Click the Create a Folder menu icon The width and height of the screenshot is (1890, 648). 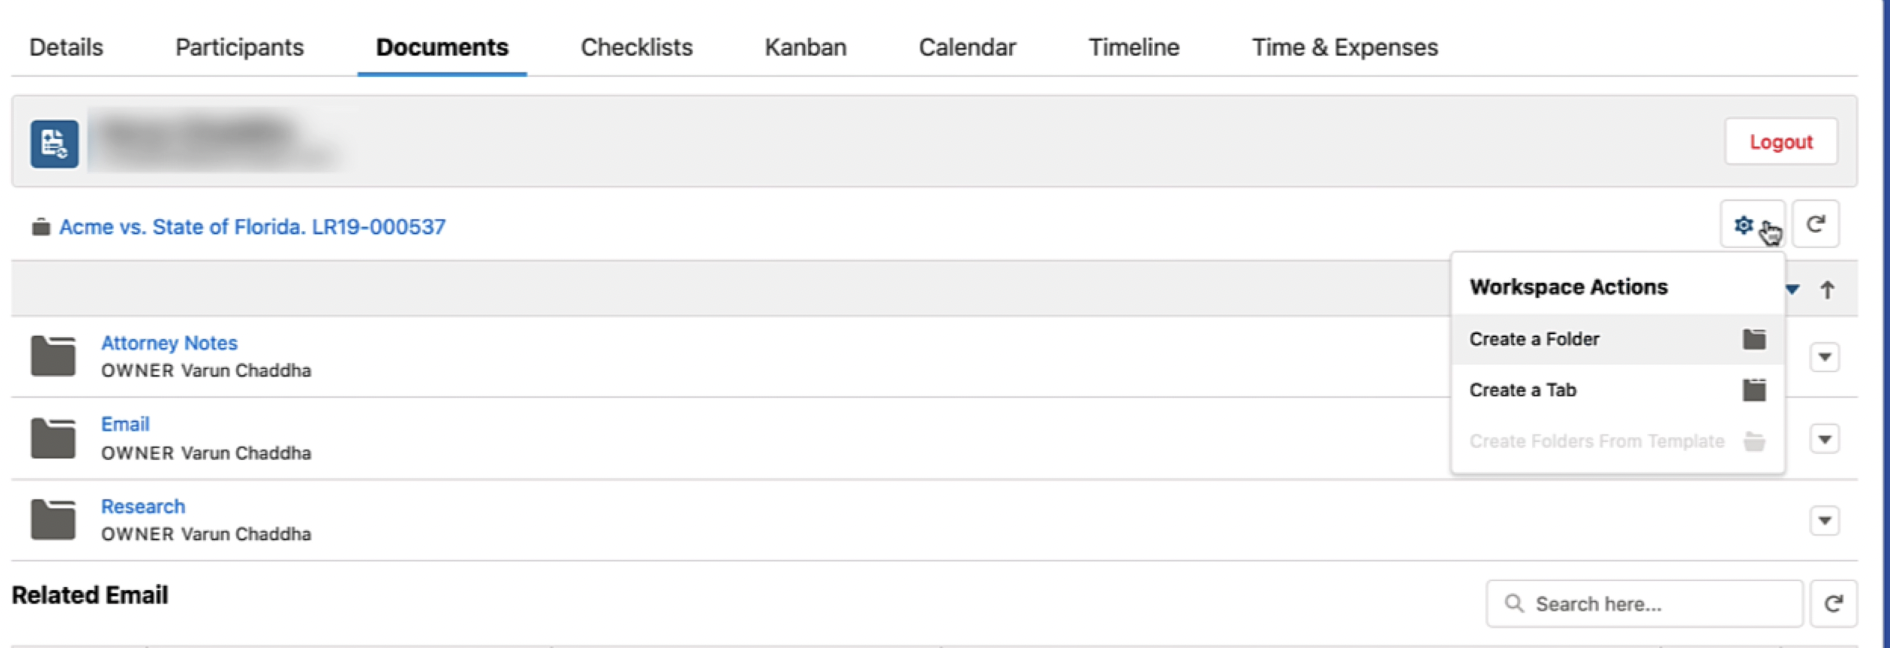pyautogui.click(x=1754, y=339)
